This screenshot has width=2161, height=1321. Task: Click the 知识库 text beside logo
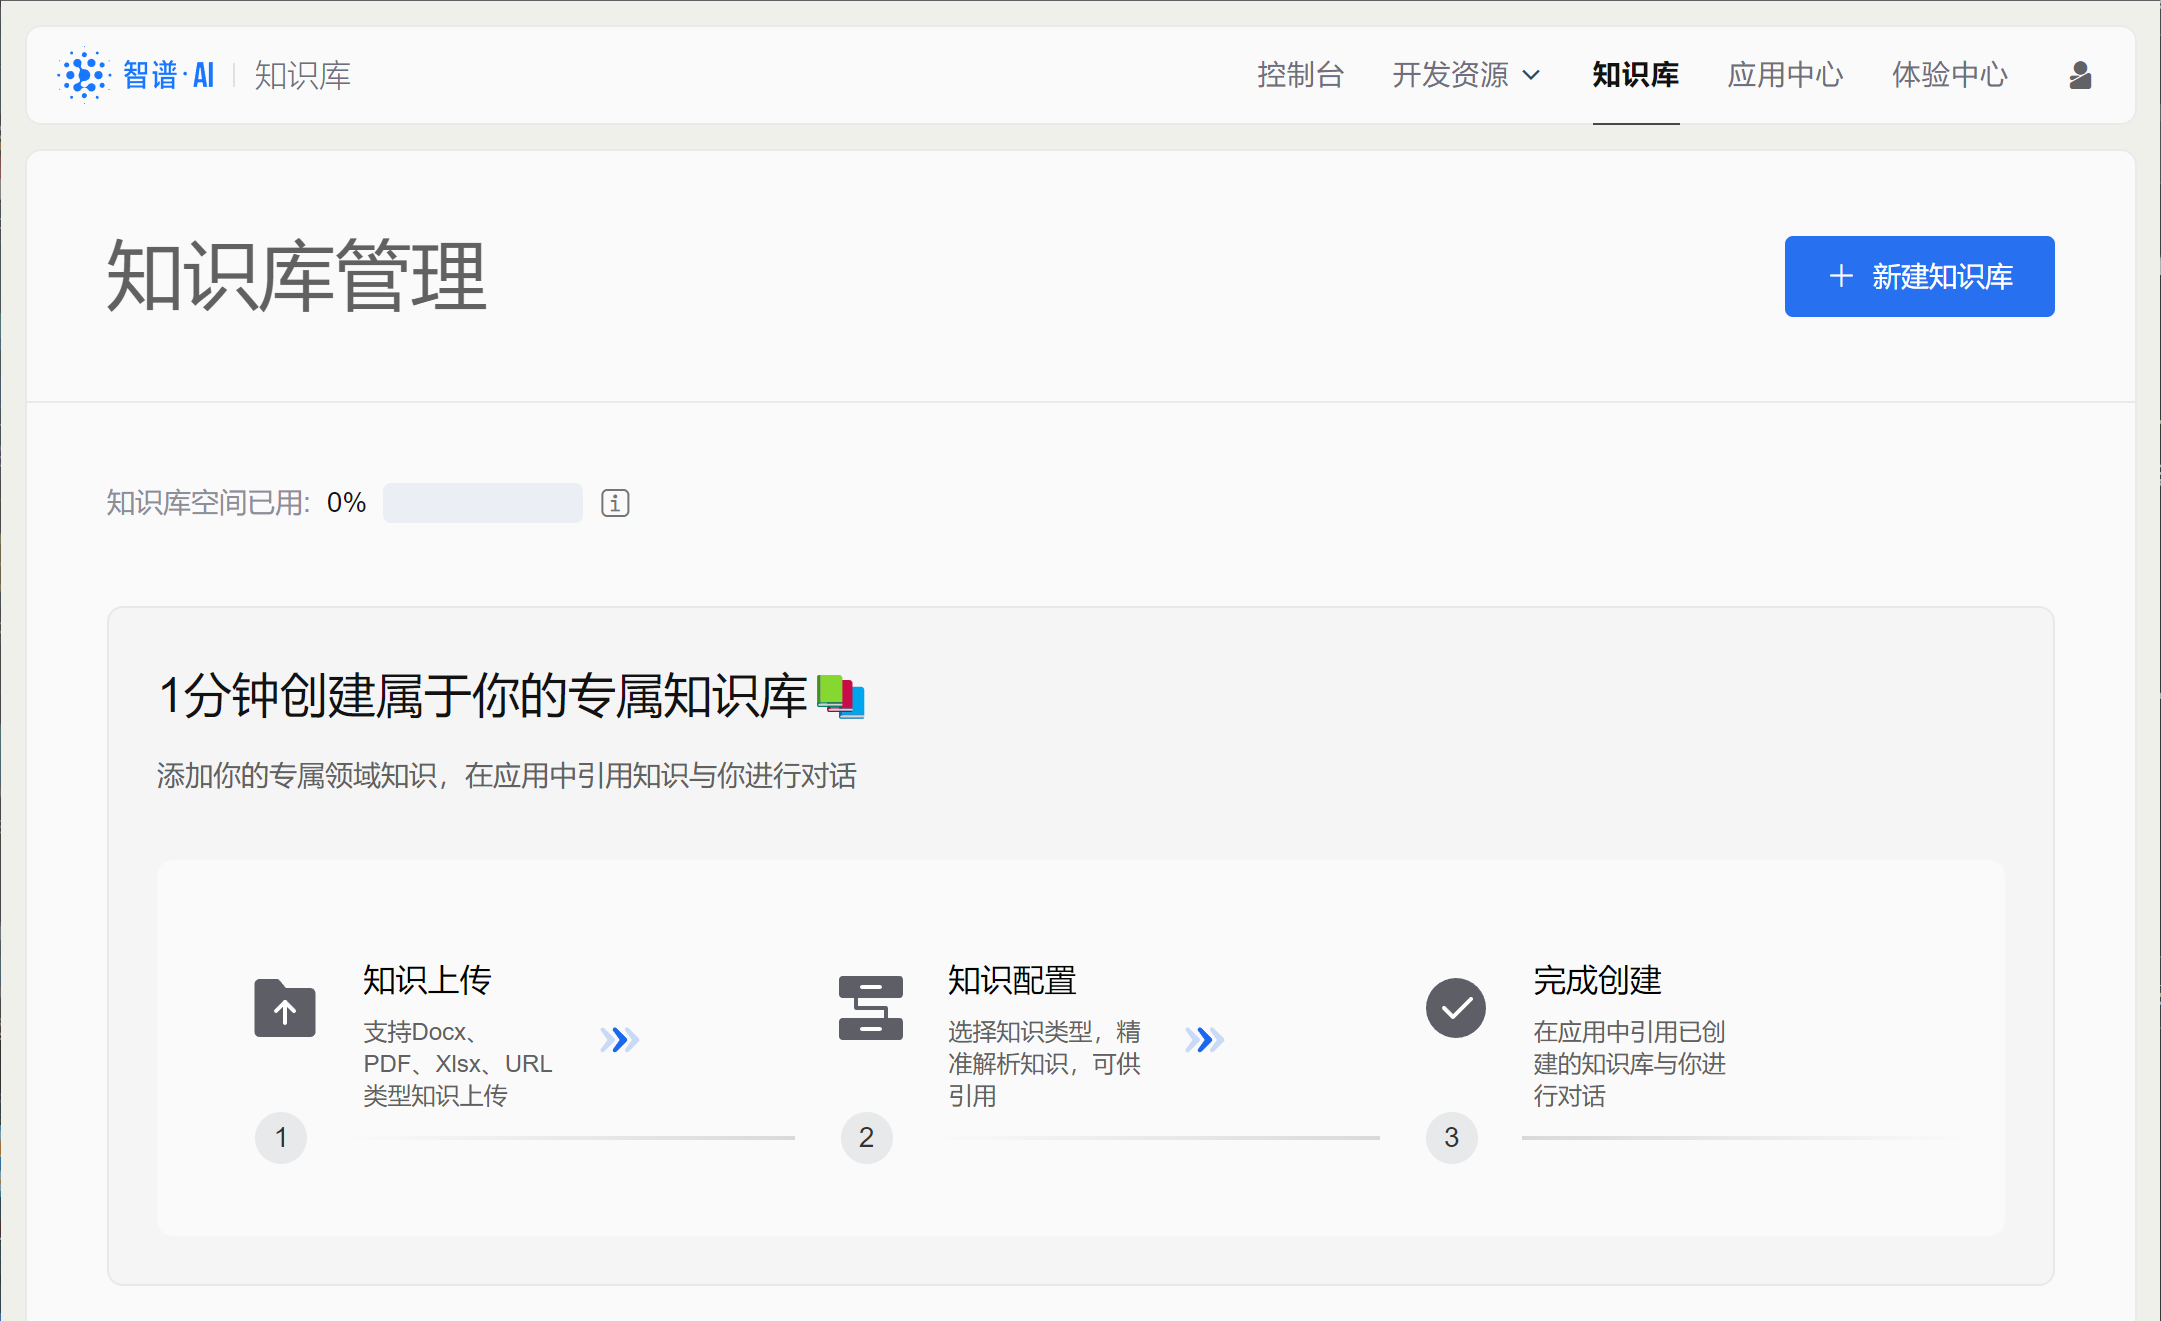[302, 75]
